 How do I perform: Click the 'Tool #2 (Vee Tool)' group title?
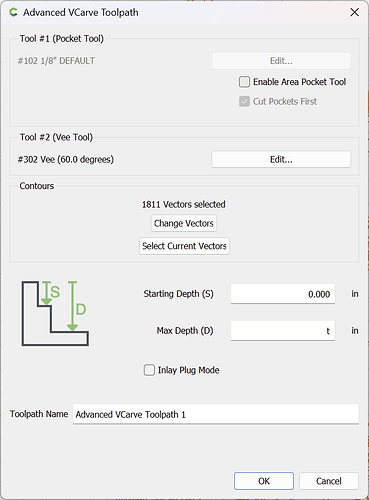[56, 137]
